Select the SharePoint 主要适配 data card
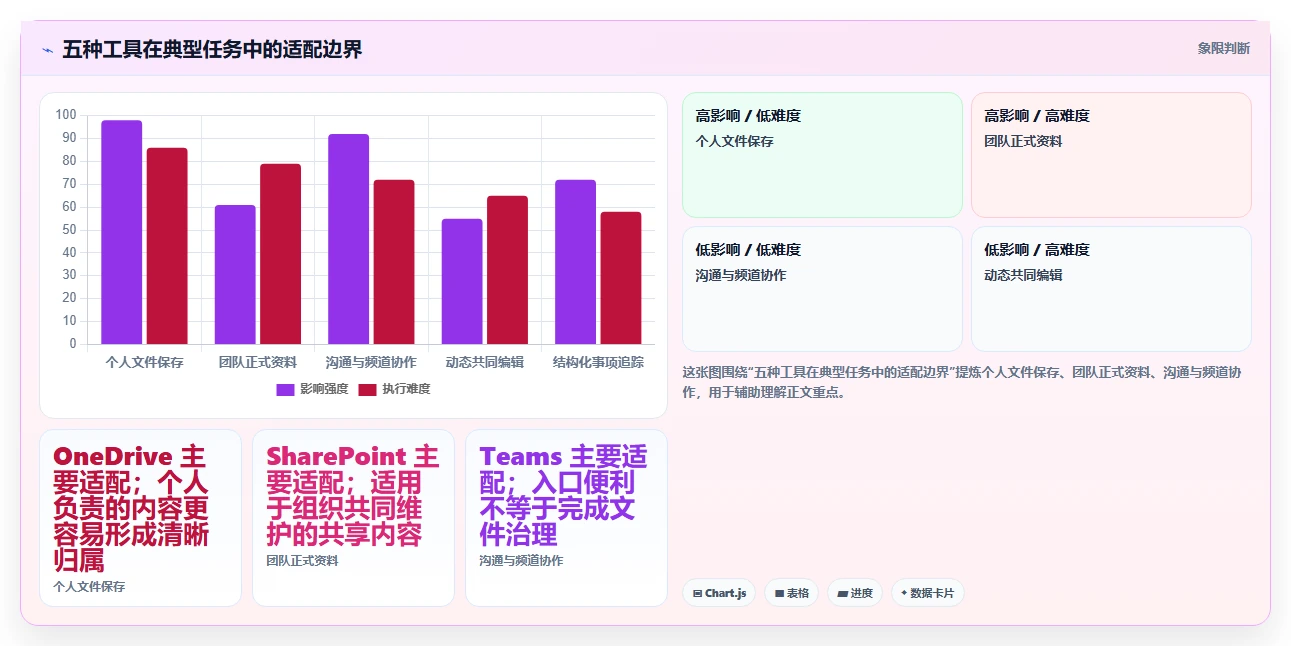1291x646 pixels. (x=353, y=518)
